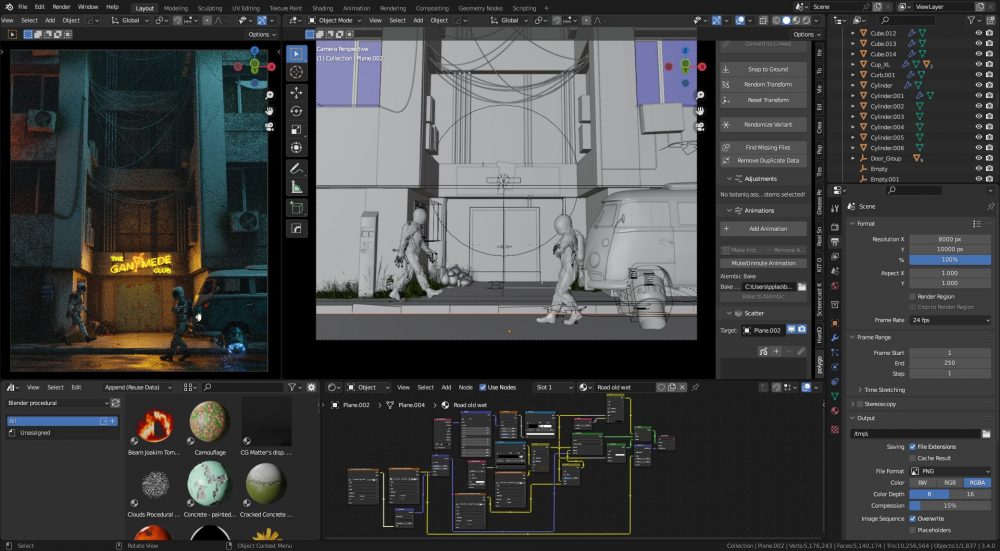The height and width of the screenshot is (551, 1000).
Task: Open asset browser settings gear icon
Action: pyautogui.click(x=311, y=387)
